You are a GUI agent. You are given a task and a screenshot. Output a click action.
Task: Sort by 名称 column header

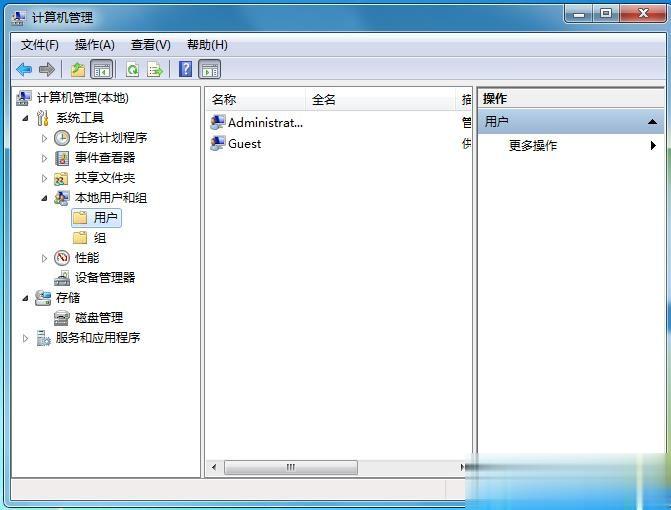coord(256,100)
